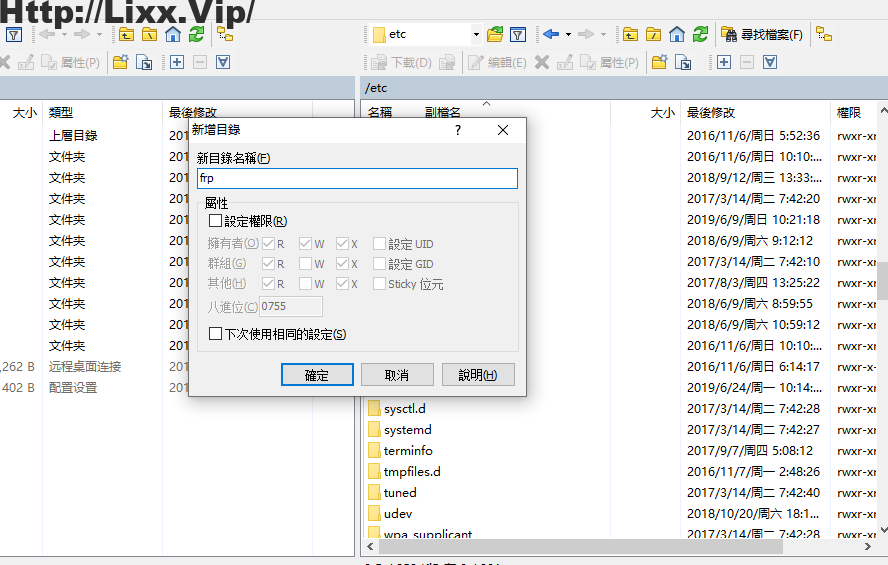Invert selection icon in local toolbar
The width and height of the screenshot is (888, 565).
(223, 62)
